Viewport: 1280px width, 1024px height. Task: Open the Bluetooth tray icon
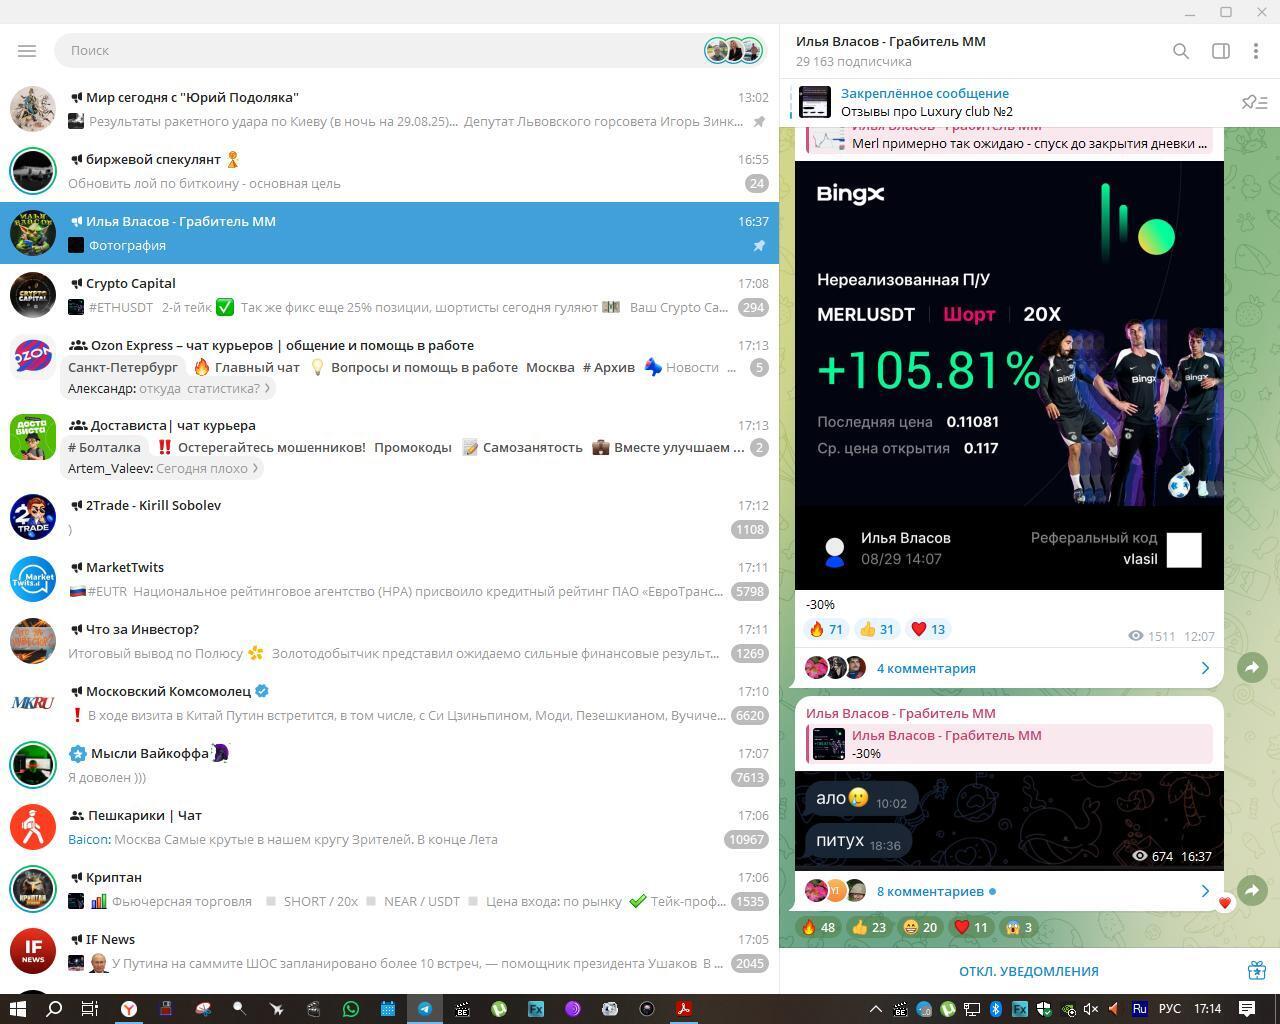click(996, 1009)
